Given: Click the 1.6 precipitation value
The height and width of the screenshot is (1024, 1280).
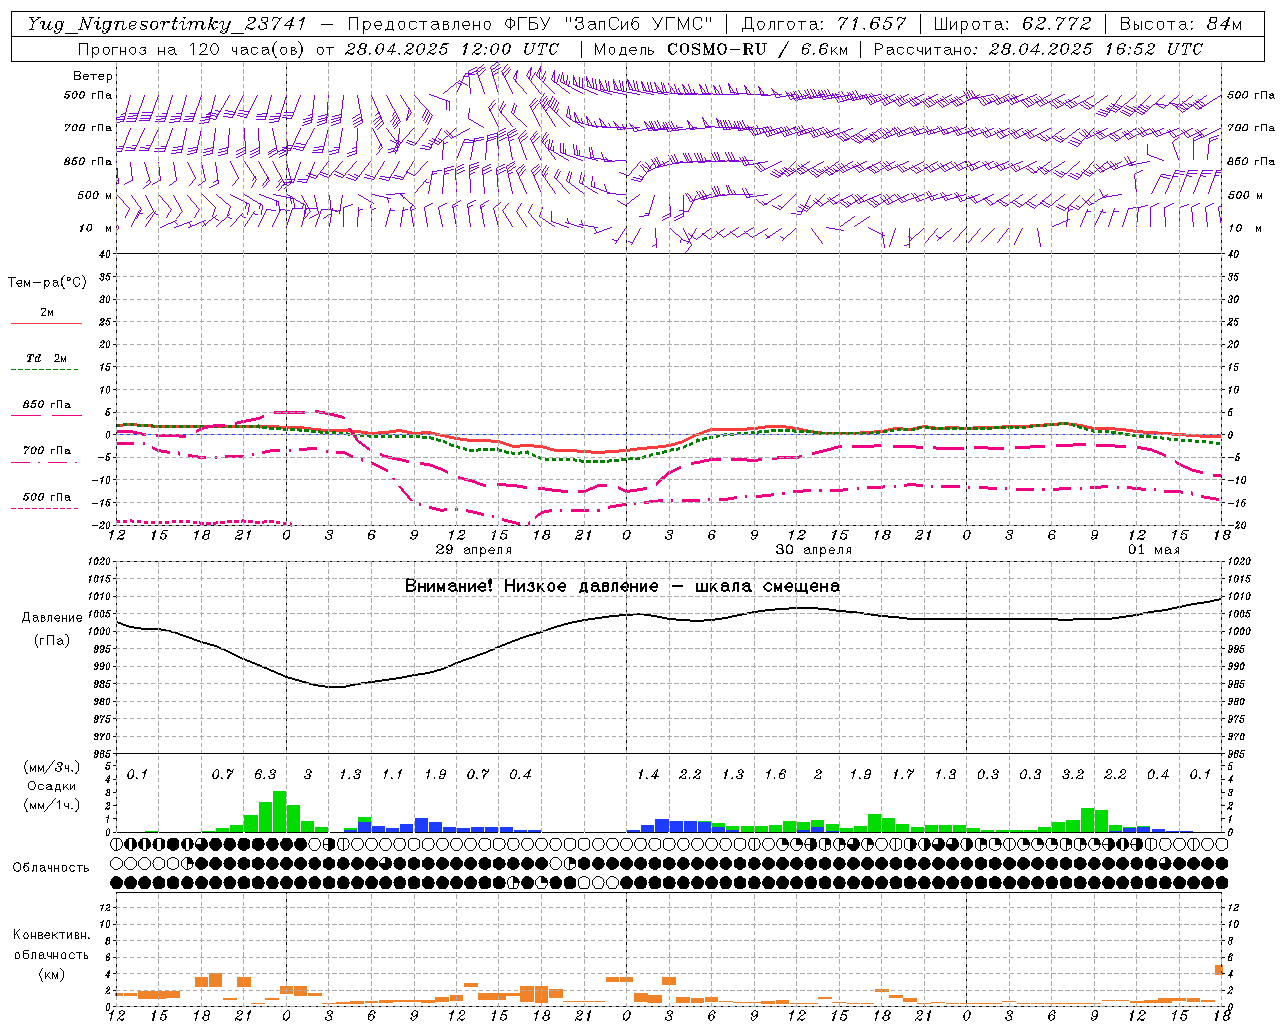Looking at the screenshot, I should click(775, 774).
